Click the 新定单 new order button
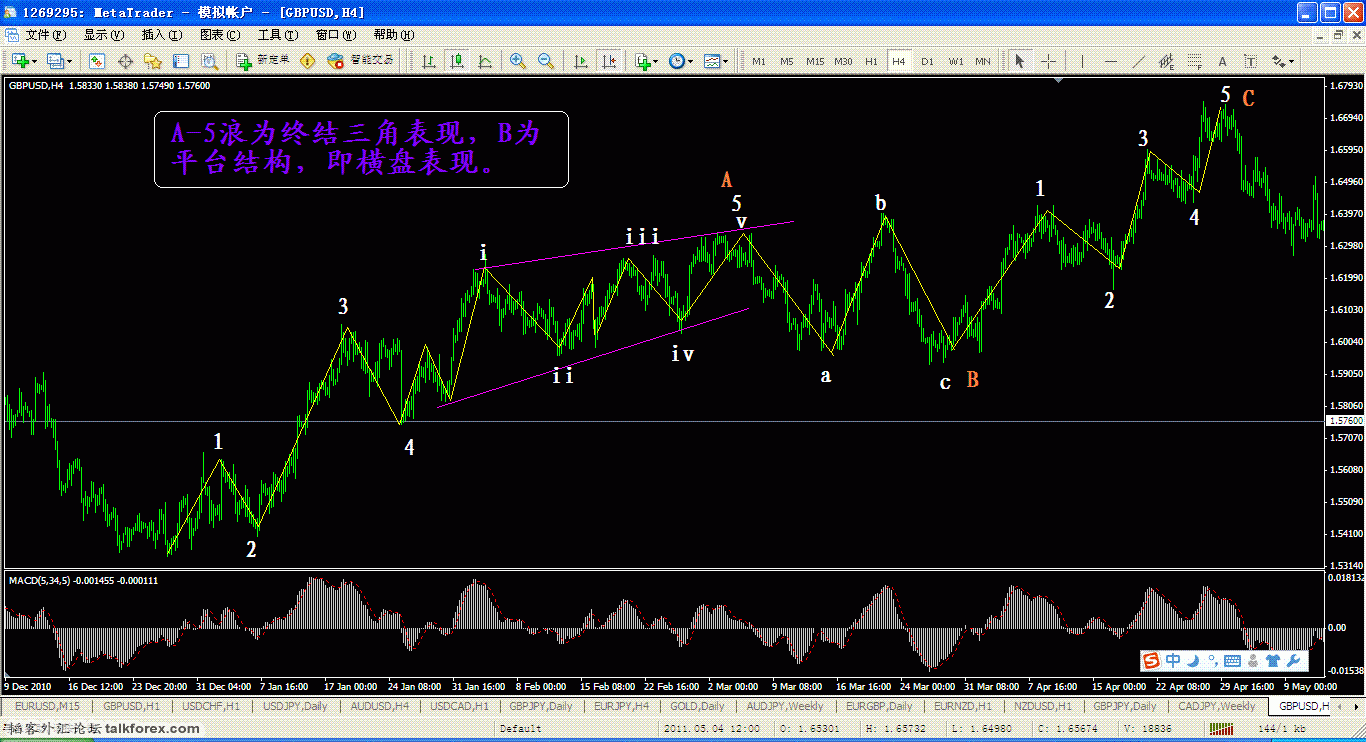 point(263,61)
